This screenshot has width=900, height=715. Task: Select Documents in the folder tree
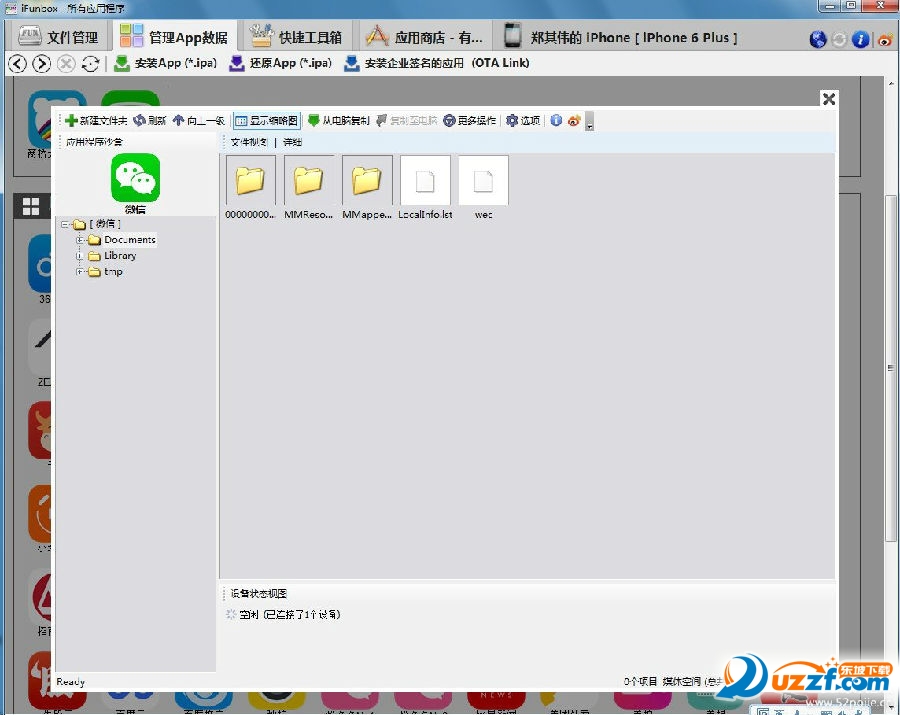point(130,240)
